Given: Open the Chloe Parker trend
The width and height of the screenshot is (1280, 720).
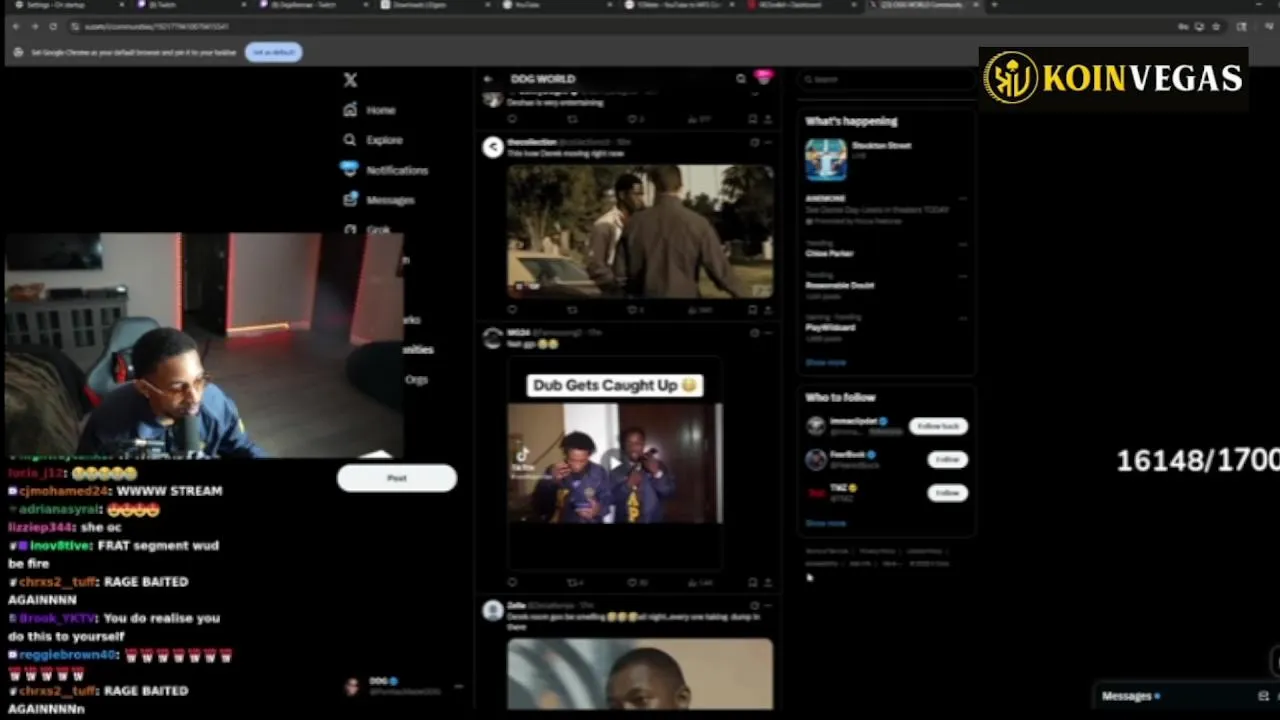Looking at the screenshot, I should point(829,254).
